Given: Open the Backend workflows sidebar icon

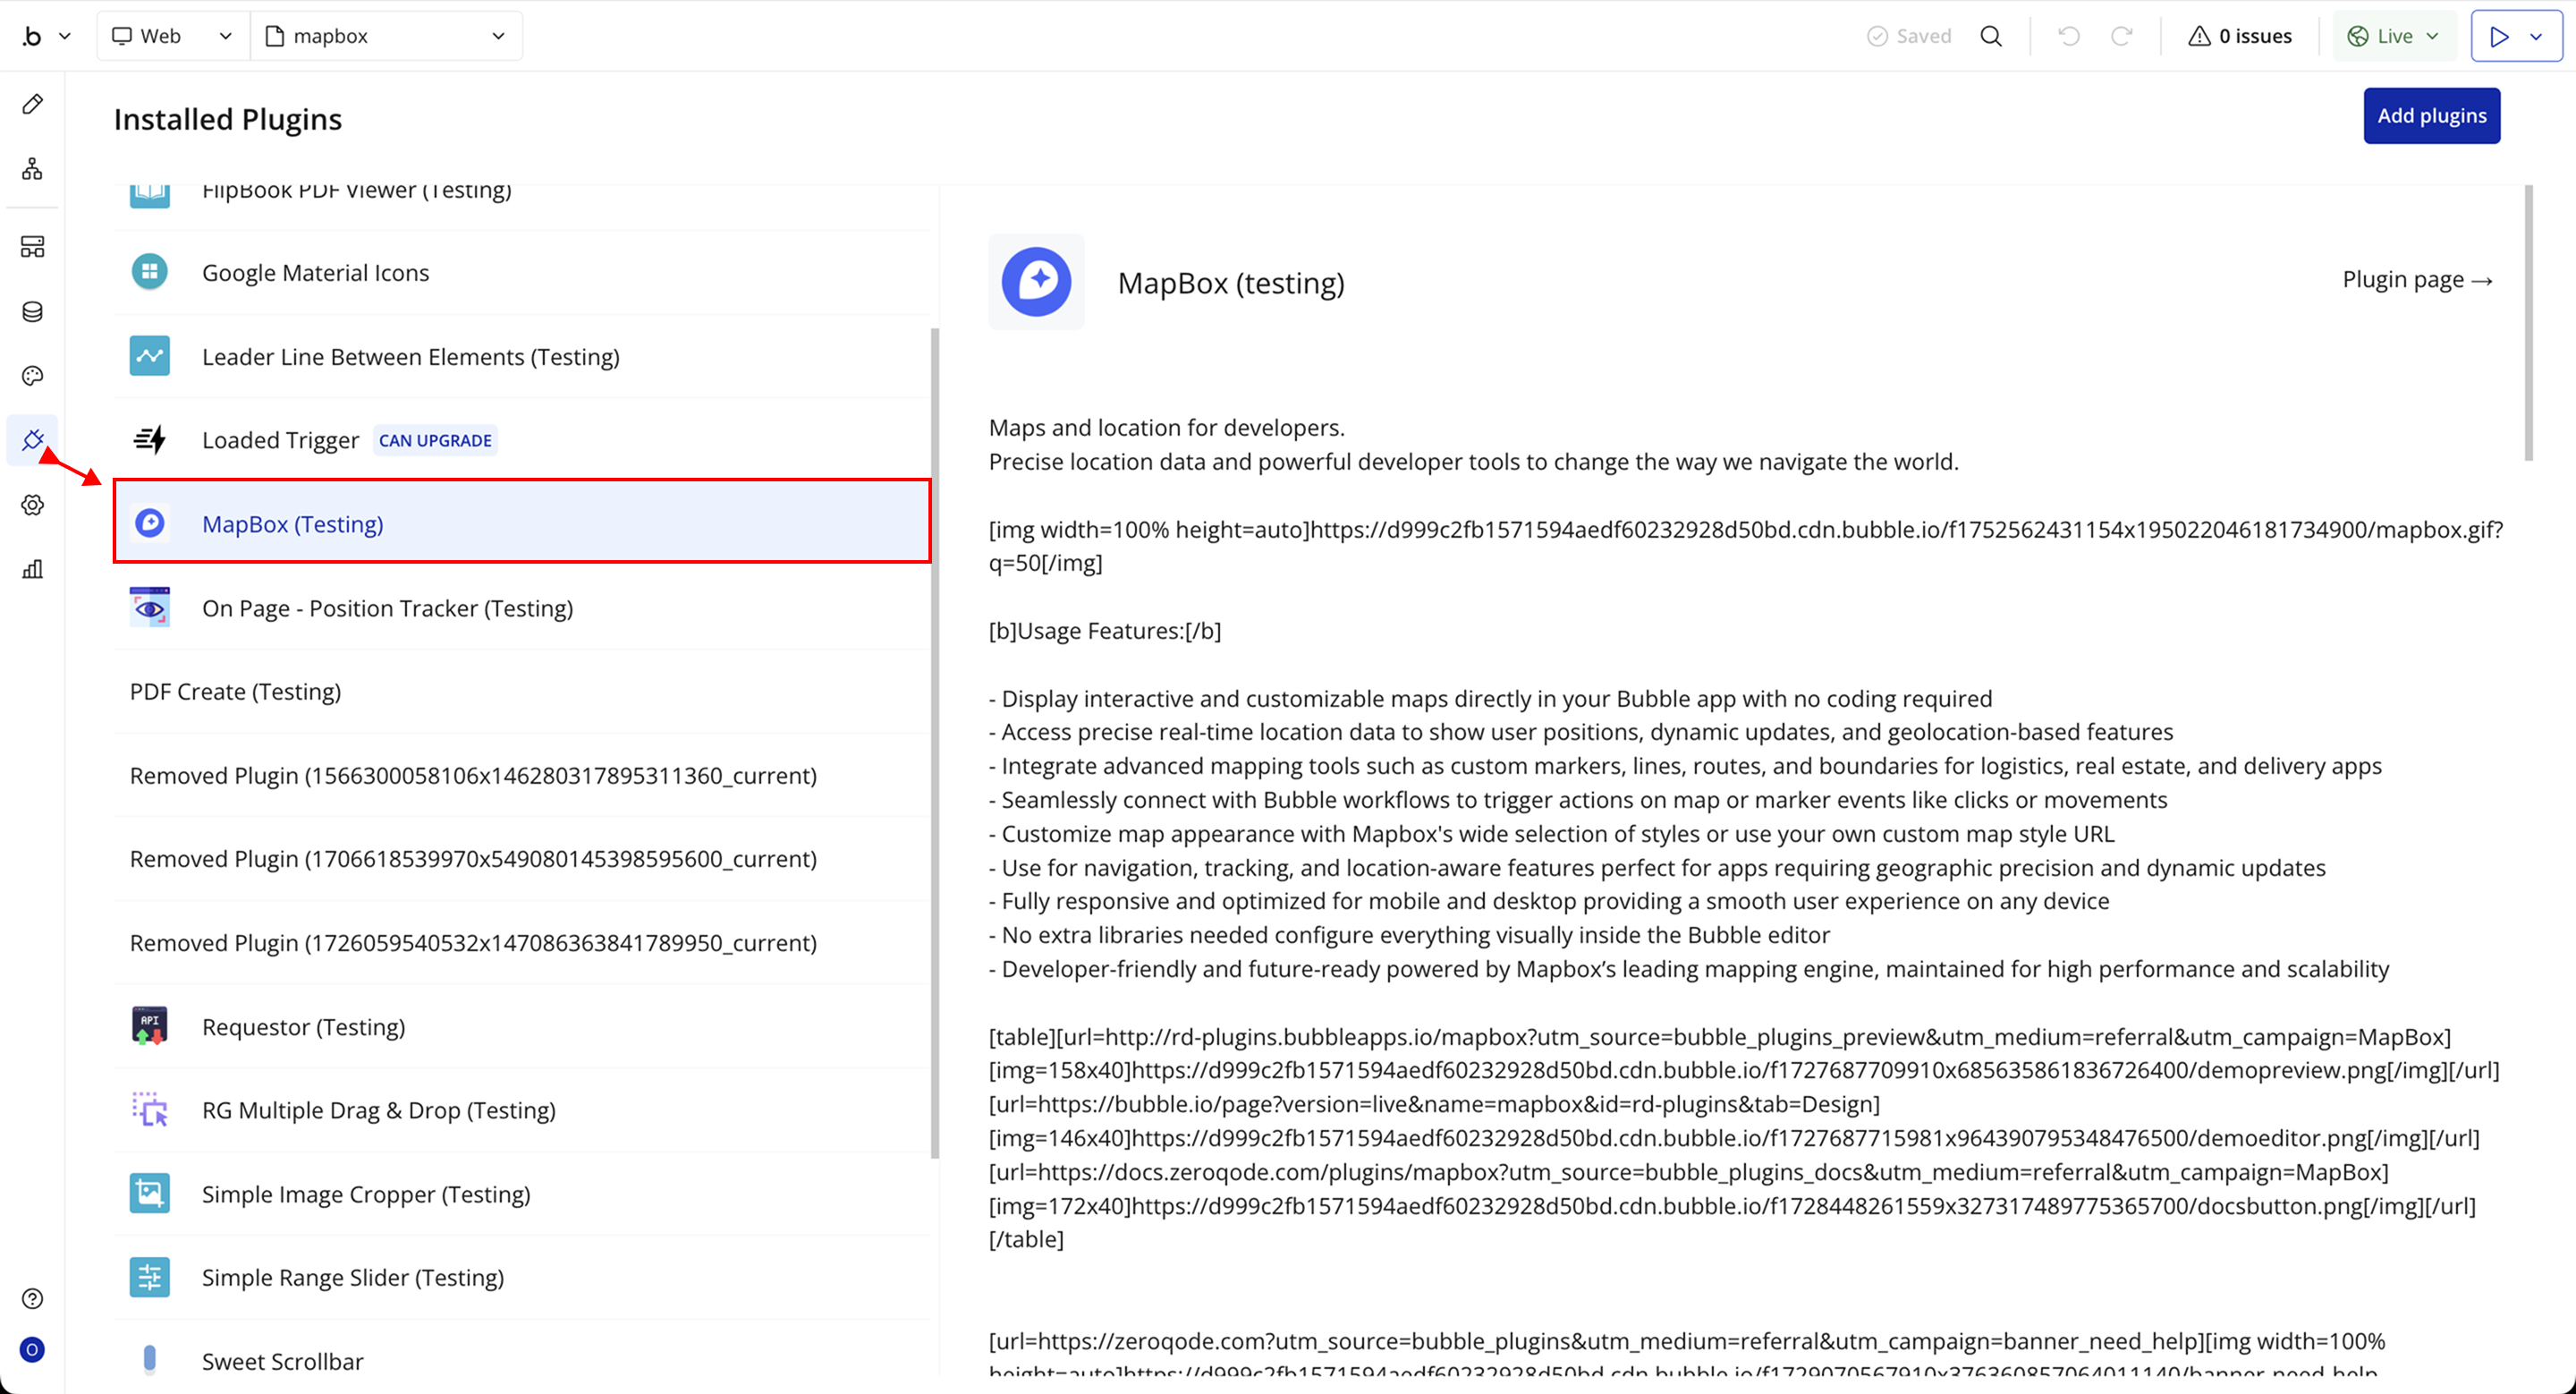Looking at the screenshot, I should coord(32,247).
